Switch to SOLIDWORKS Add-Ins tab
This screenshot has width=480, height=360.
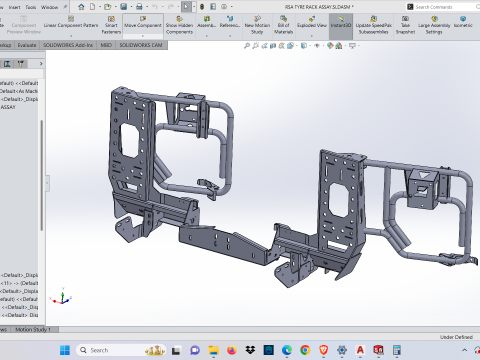tap(68, 45)
